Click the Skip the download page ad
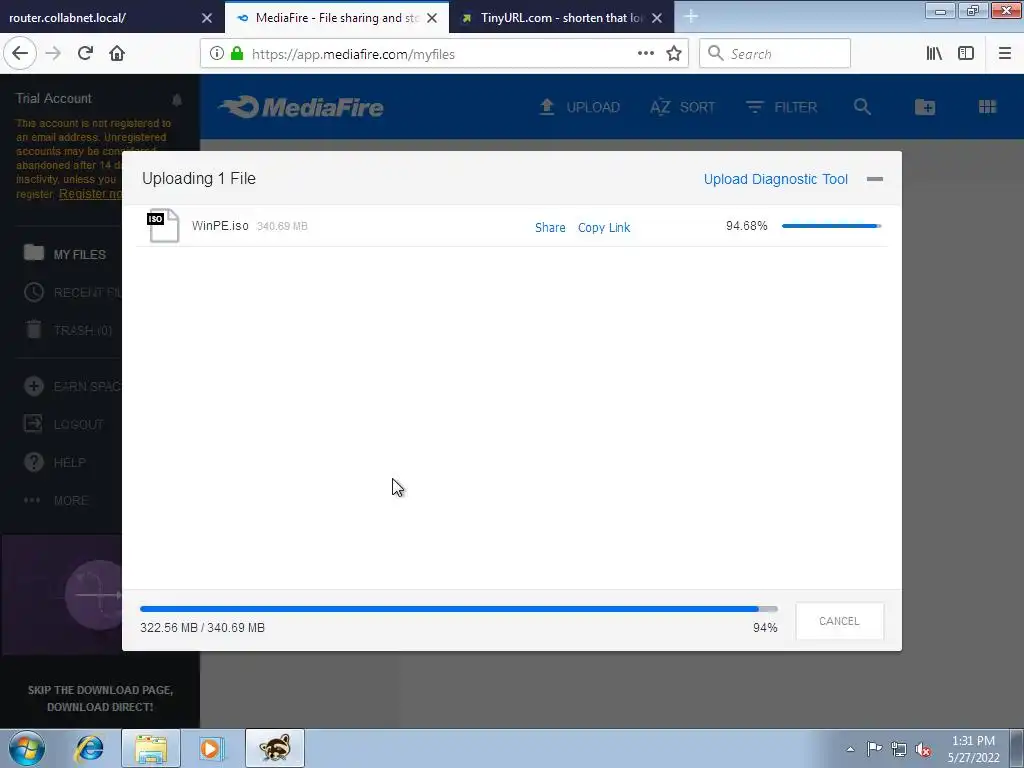 [100, 698]
